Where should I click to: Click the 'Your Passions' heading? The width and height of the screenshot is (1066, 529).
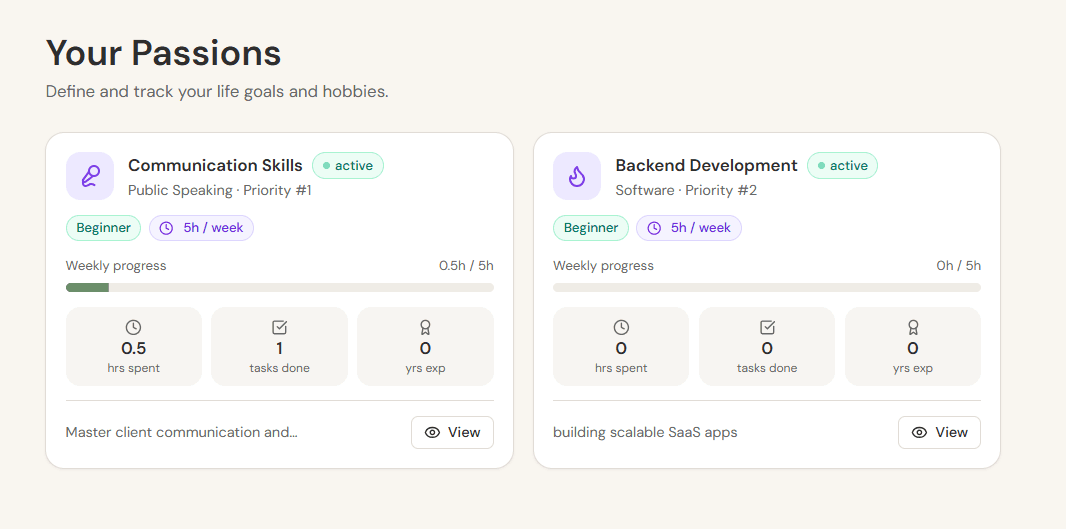(x=163, y=53)
